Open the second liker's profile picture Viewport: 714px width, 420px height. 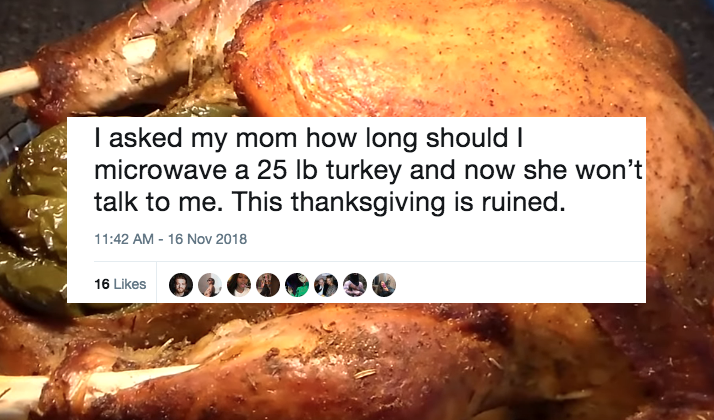click(209, 285)
